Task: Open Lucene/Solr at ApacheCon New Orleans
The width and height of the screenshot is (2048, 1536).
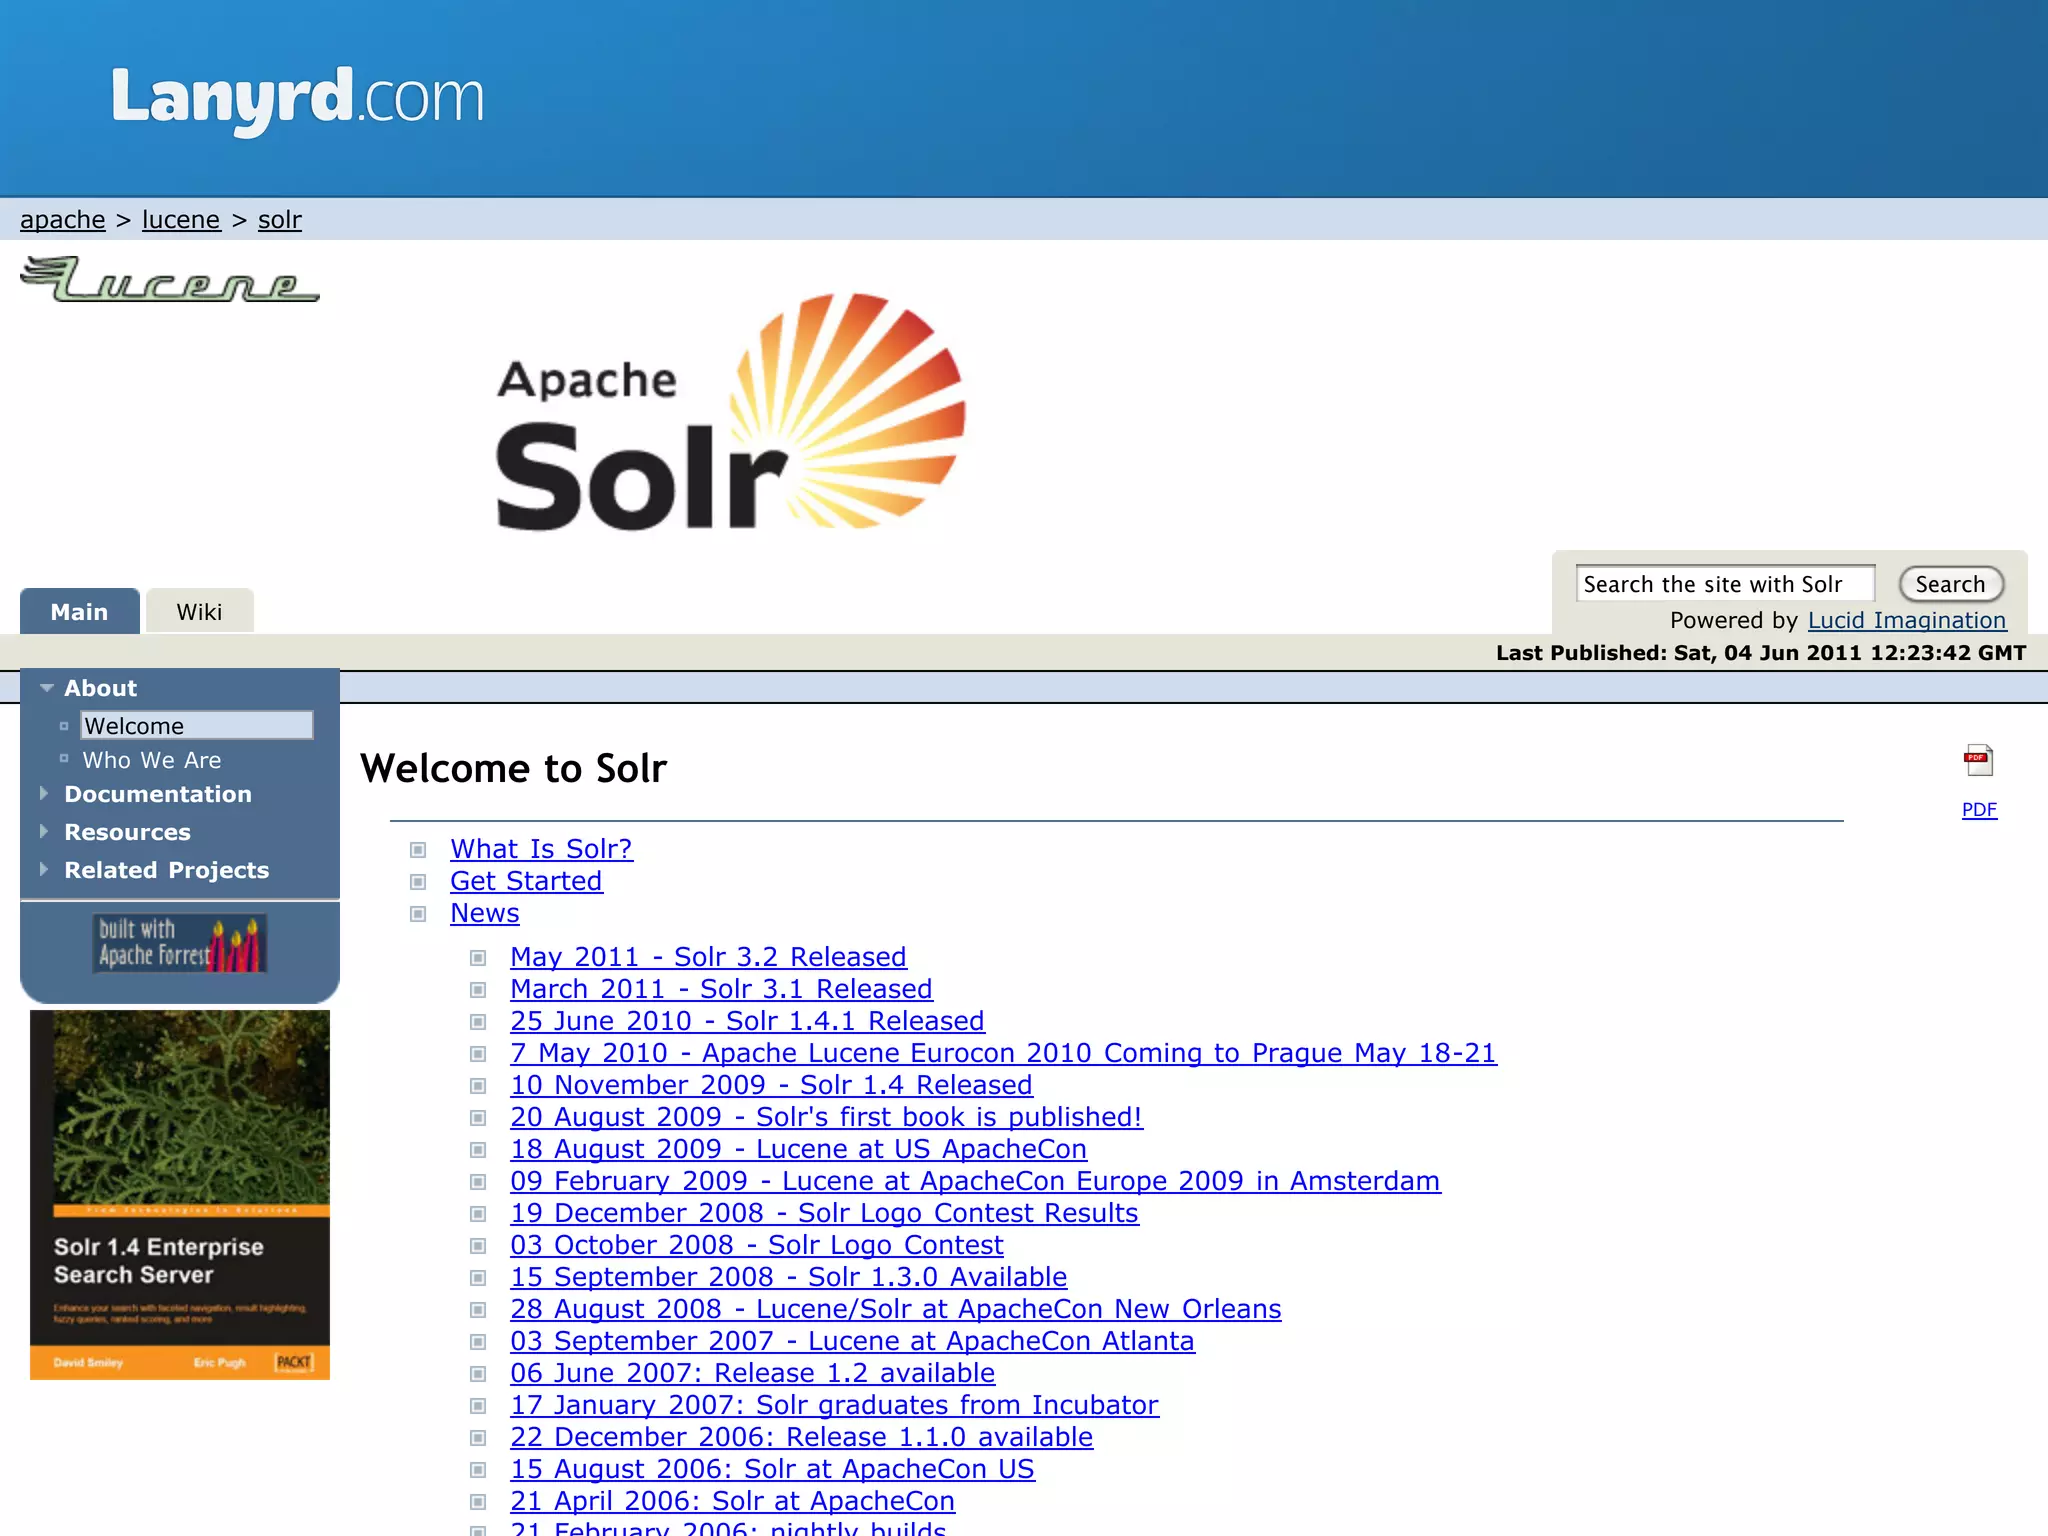Action: pos(895,1309)
